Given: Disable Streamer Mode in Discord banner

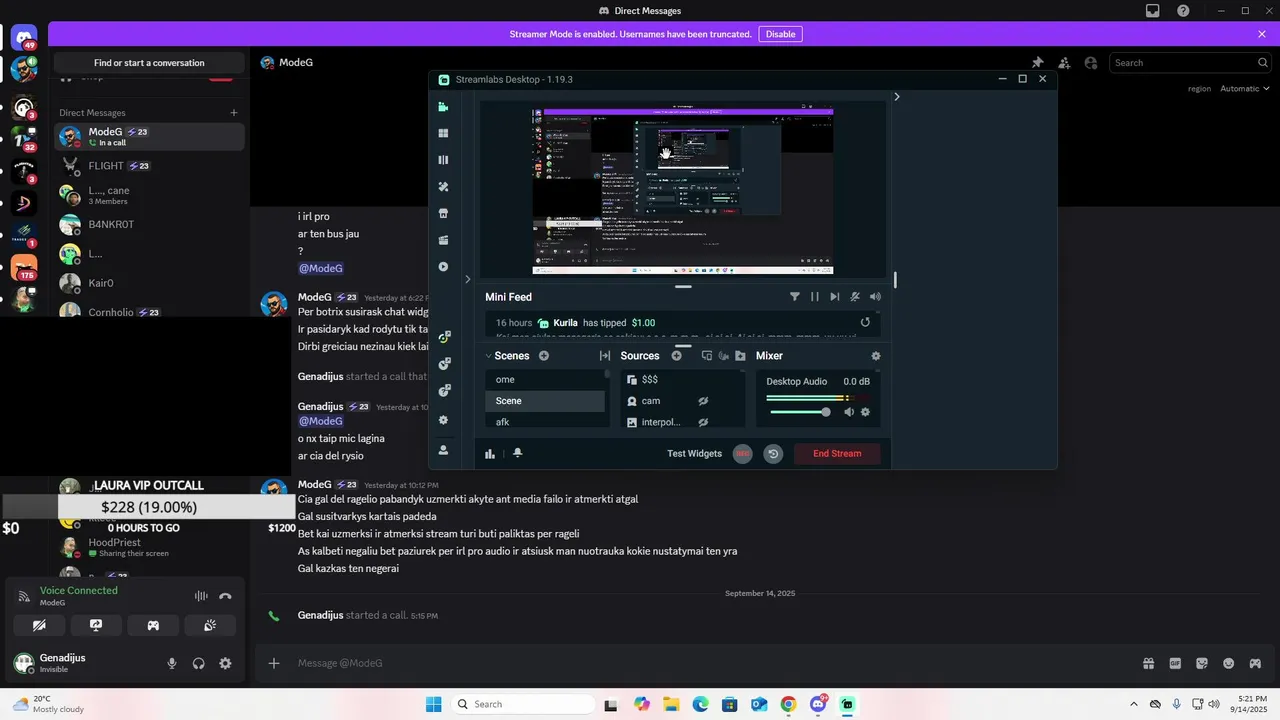Looking at the screenshot, I should tap(780, 34).
